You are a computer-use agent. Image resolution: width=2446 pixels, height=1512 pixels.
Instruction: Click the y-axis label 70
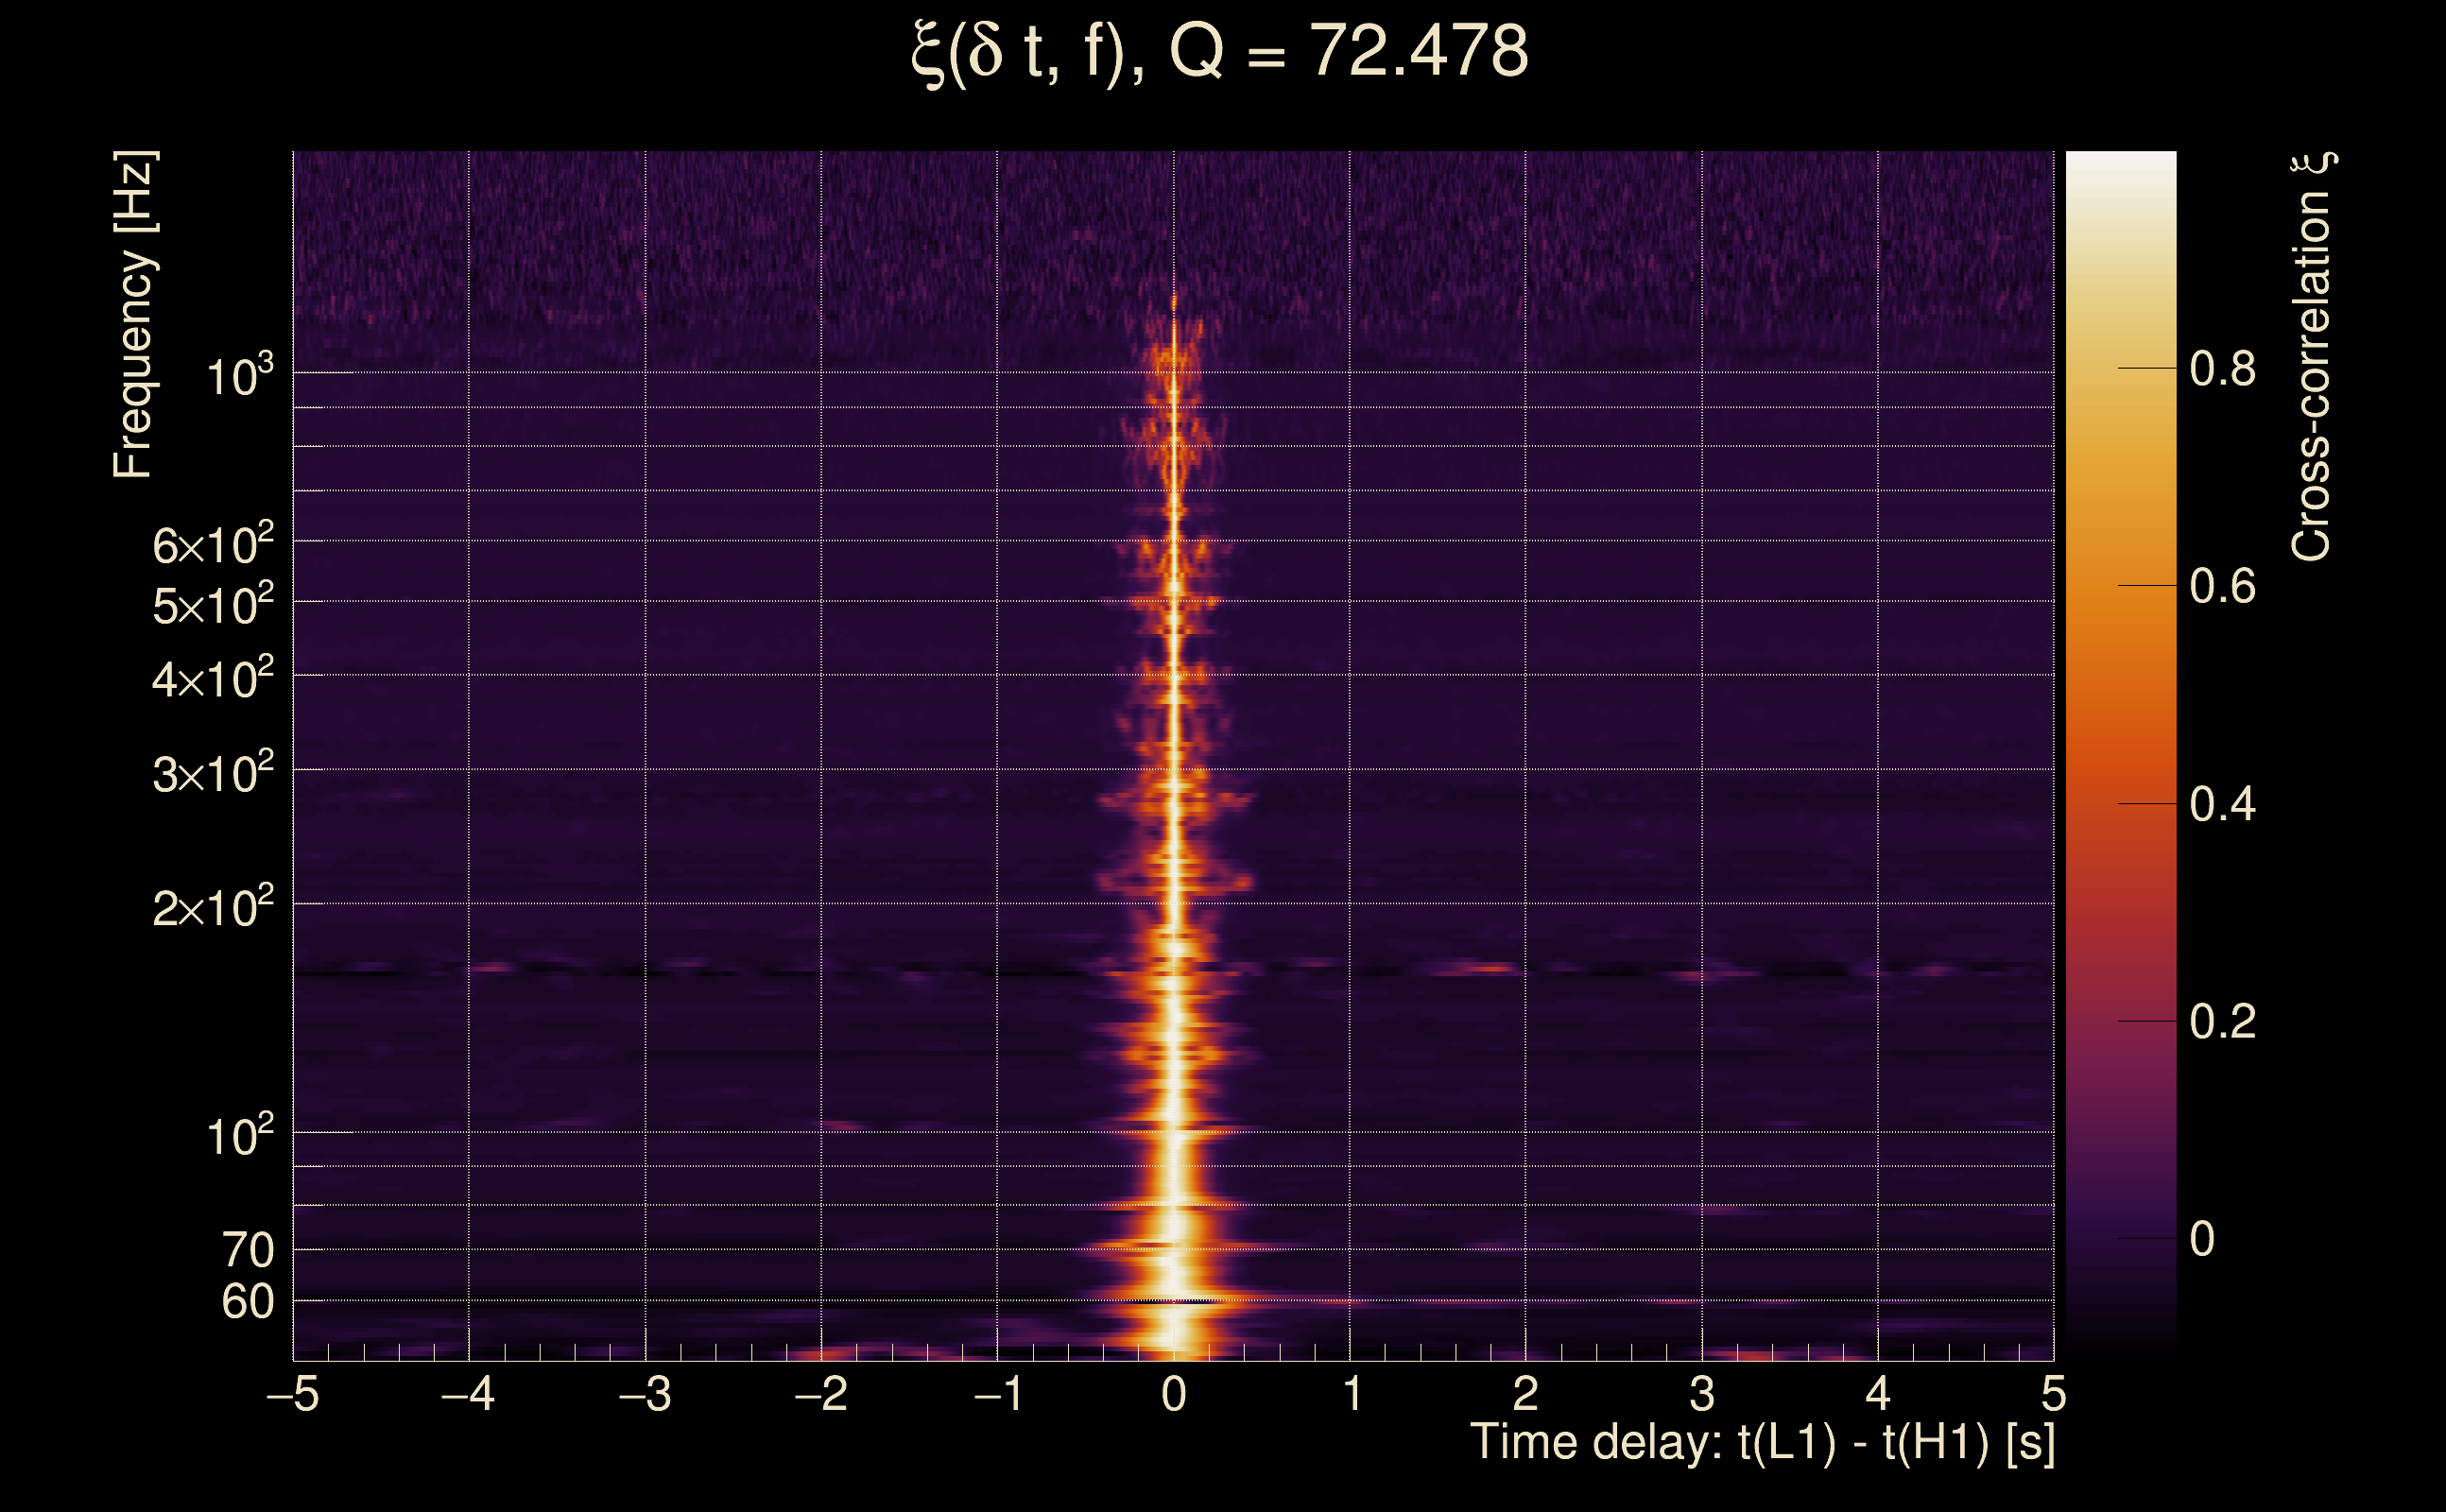[247, 1251]
